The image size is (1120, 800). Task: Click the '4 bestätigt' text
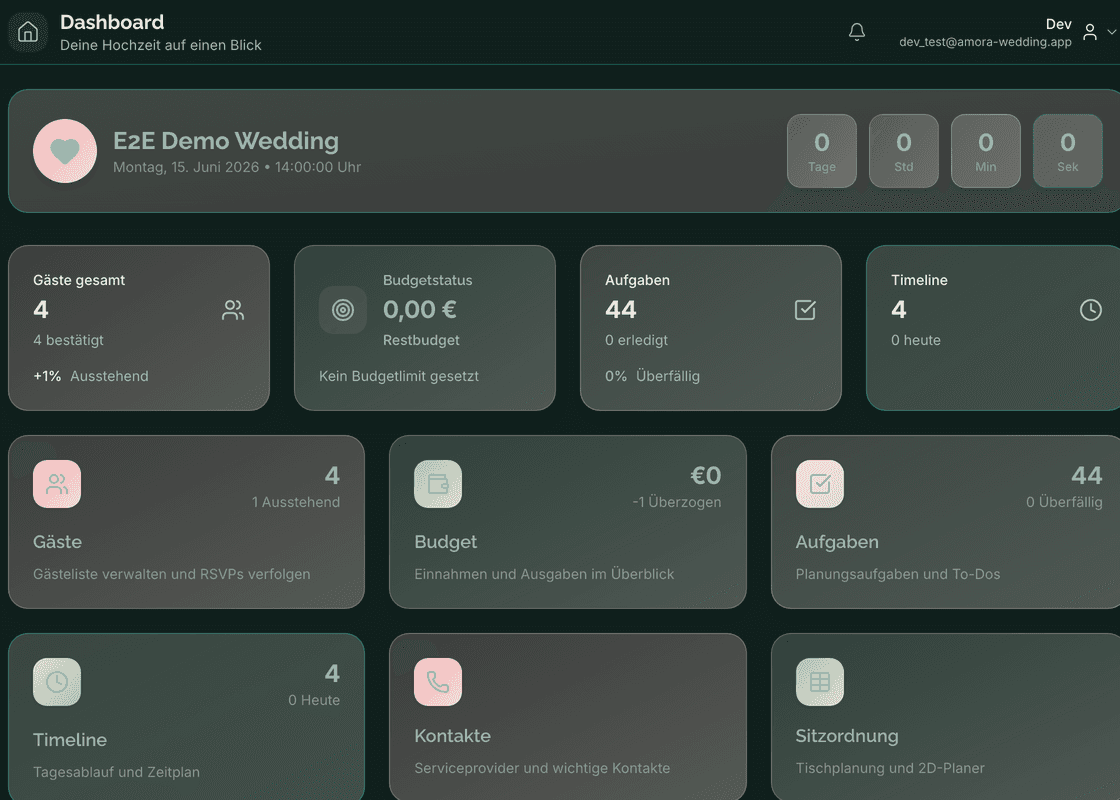pyautogui.click(x=69, y=340)
